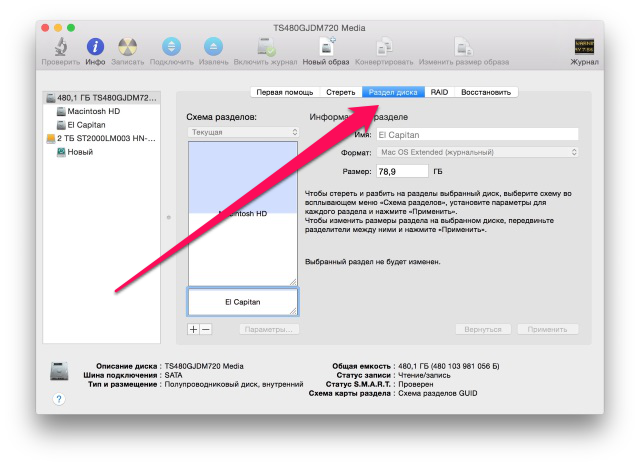This screenshot has height=466, width=640.
Task: Switch to the Первая помощь tab
Action: pos(285,92)
